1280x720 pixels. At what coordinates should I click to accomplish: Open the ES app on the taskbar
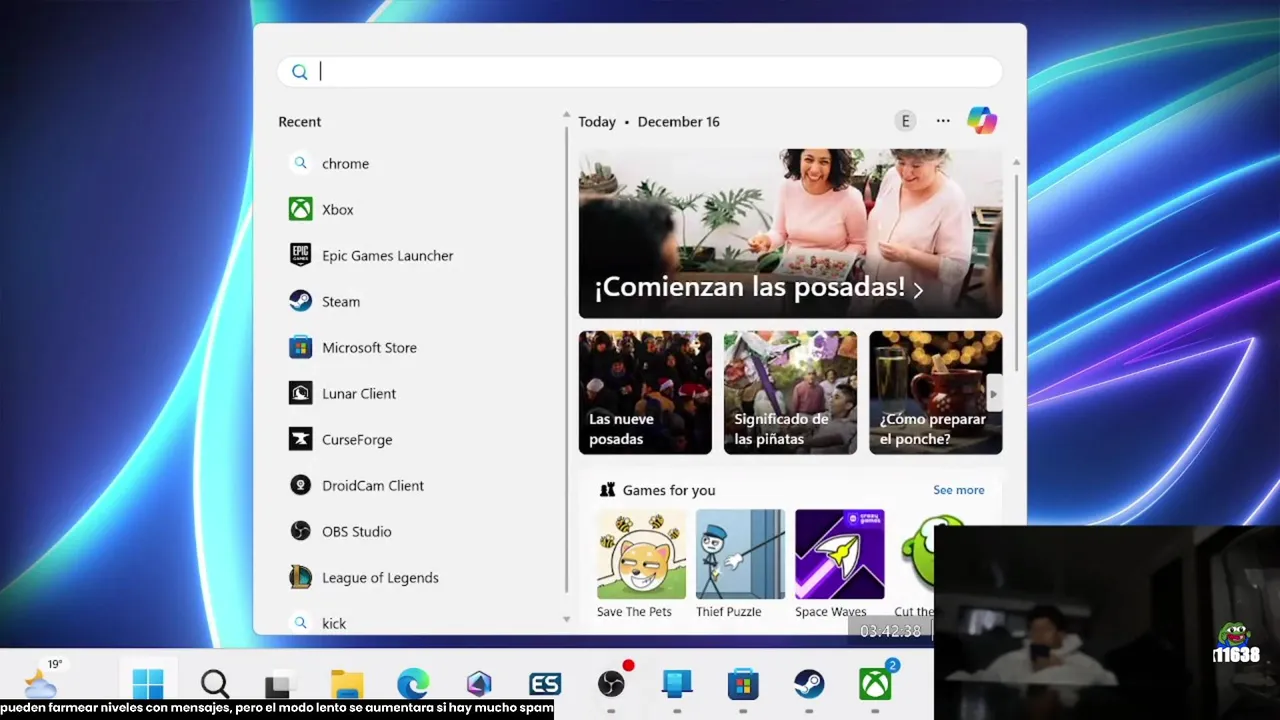(x=545, y=684)
